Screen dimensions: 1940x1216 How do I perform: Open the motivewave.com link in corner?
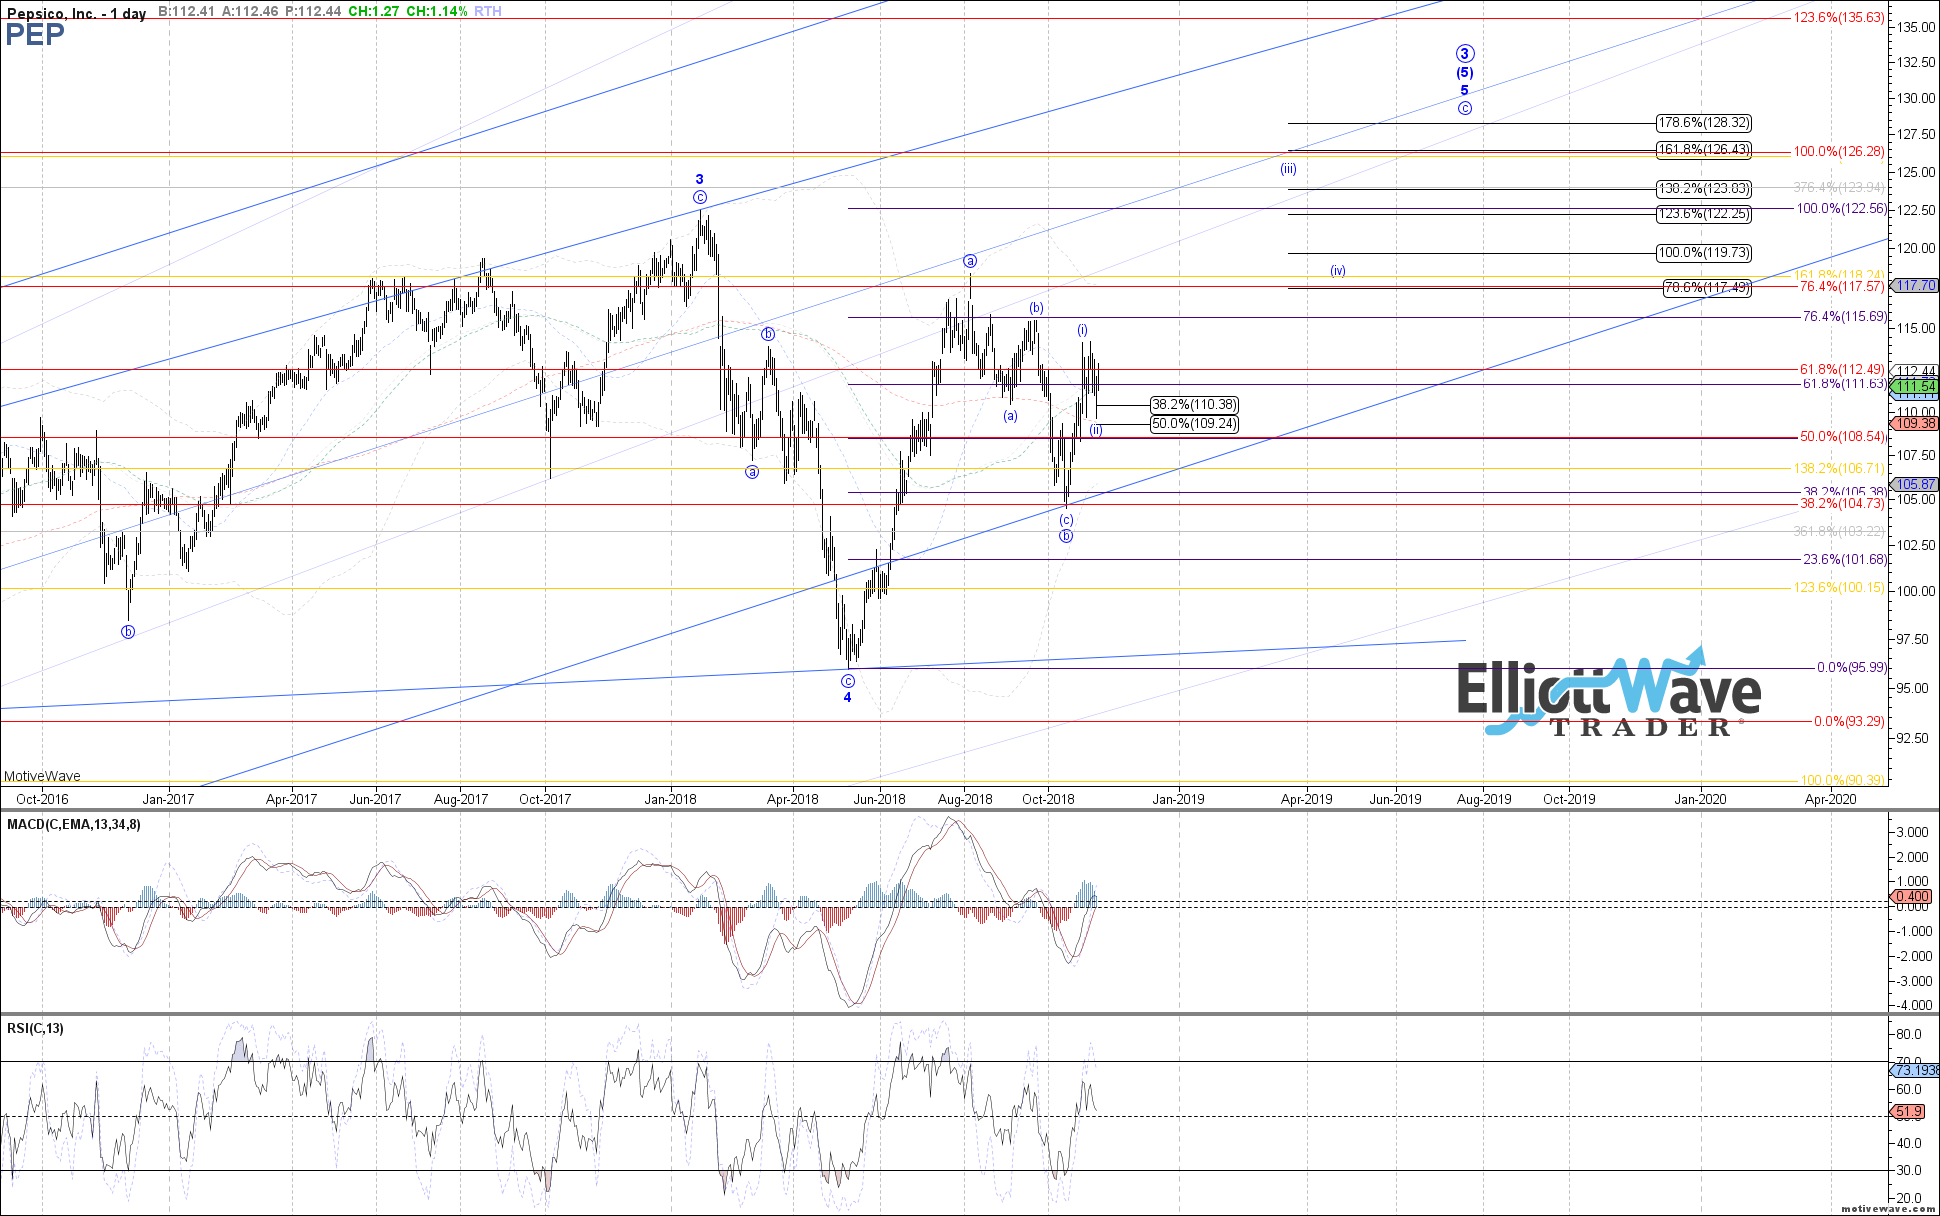[x=1888, y=1208]
